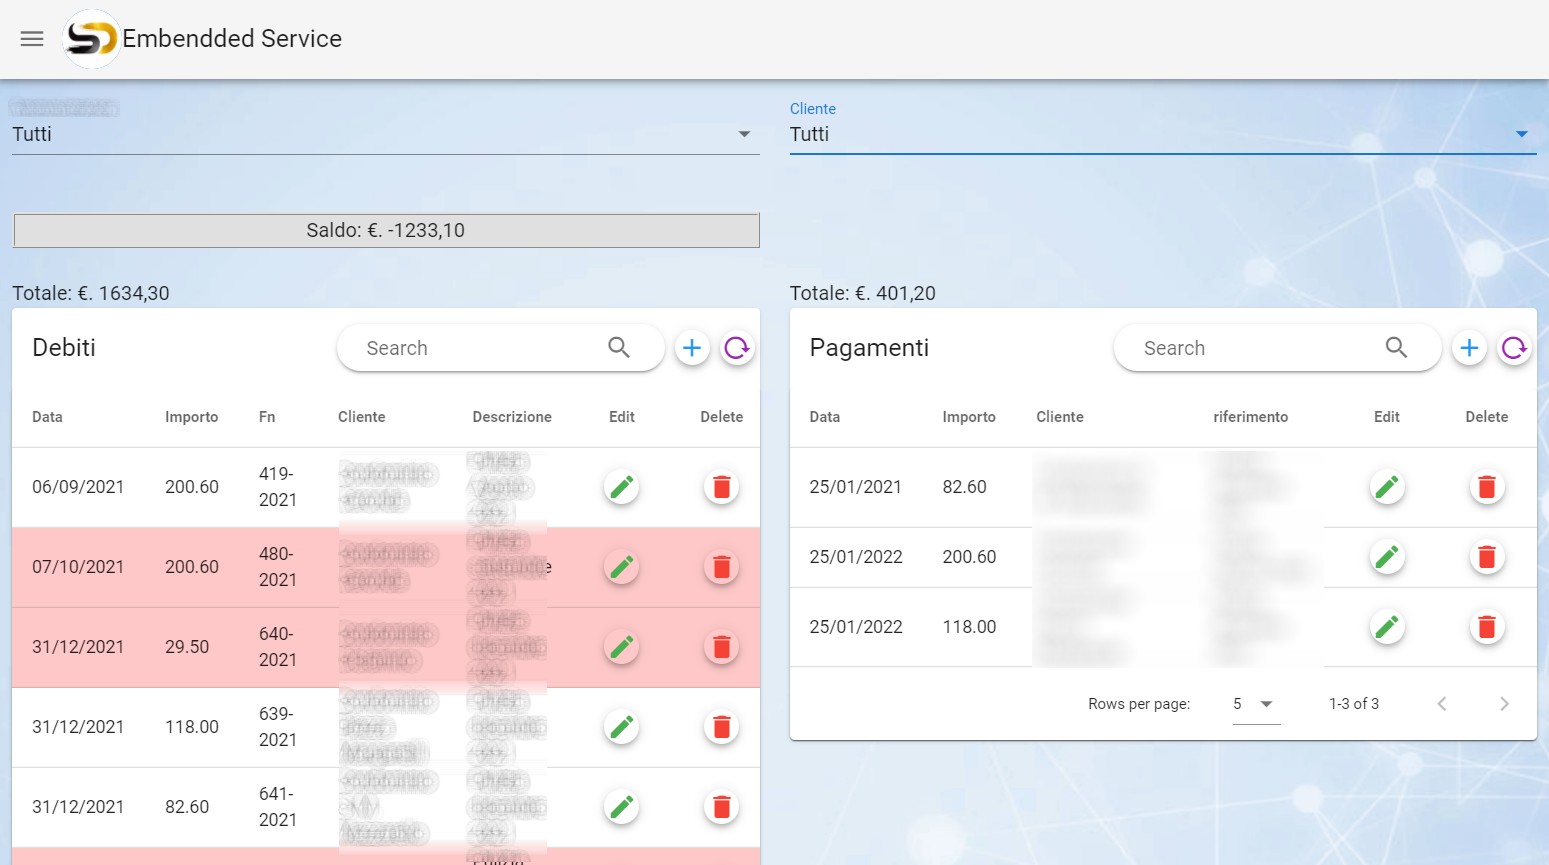The image size is (1549, 865).
Task: Delete the payment of 118.00
Action: [x=1487, y=627]
